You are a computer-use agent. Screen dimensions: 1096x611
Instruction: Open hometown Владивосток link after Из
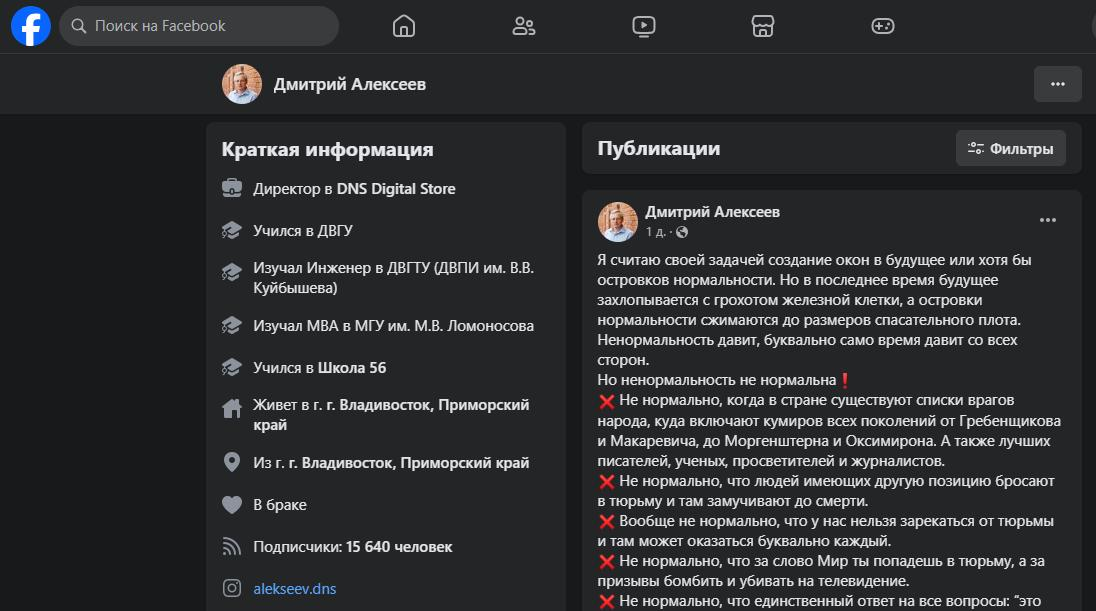[408, 463]
